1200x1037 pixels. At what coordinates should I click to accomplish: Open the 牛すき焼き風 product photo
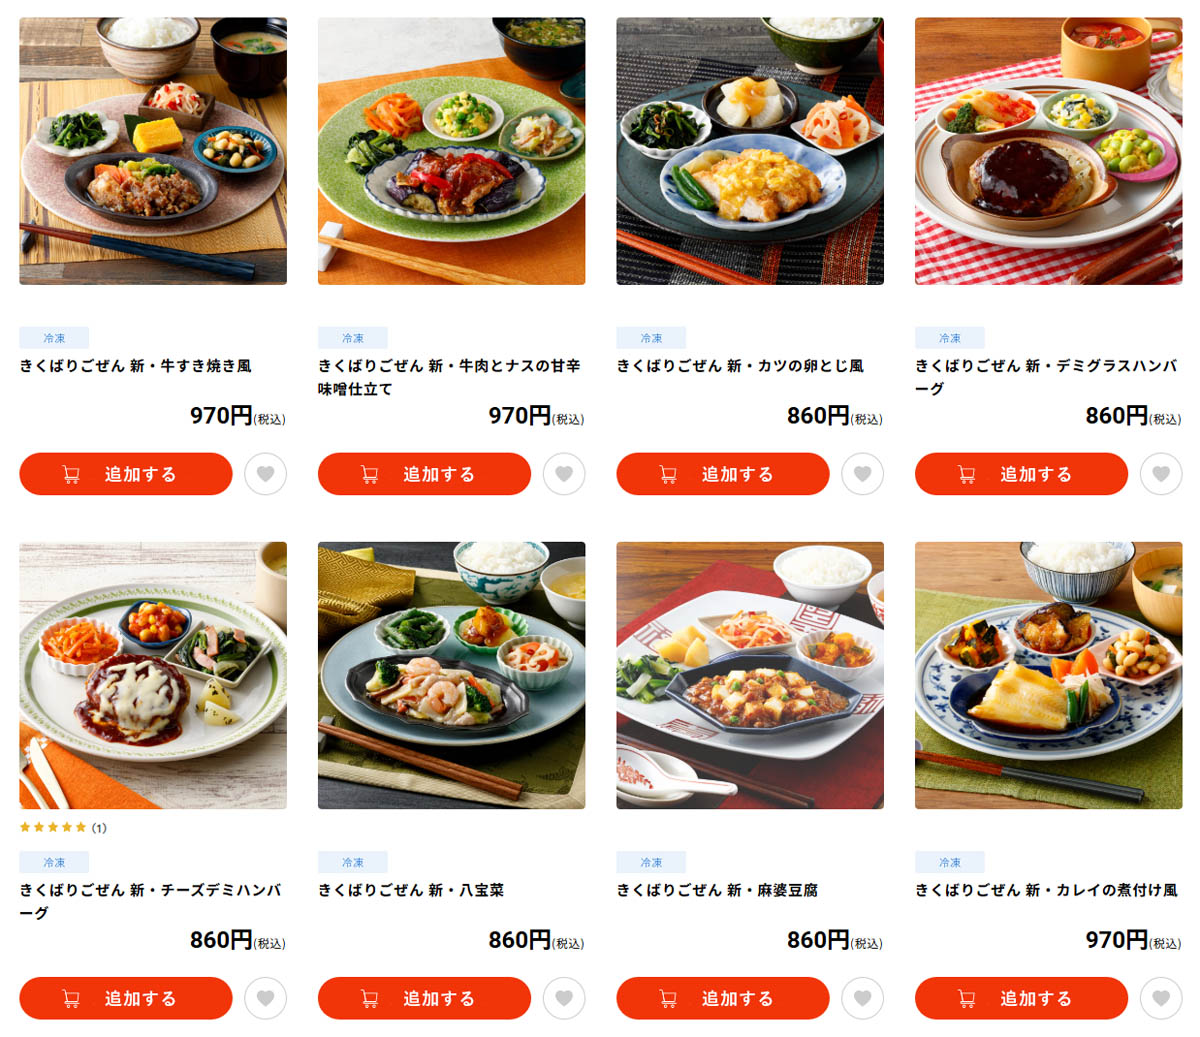click(153, 151)
